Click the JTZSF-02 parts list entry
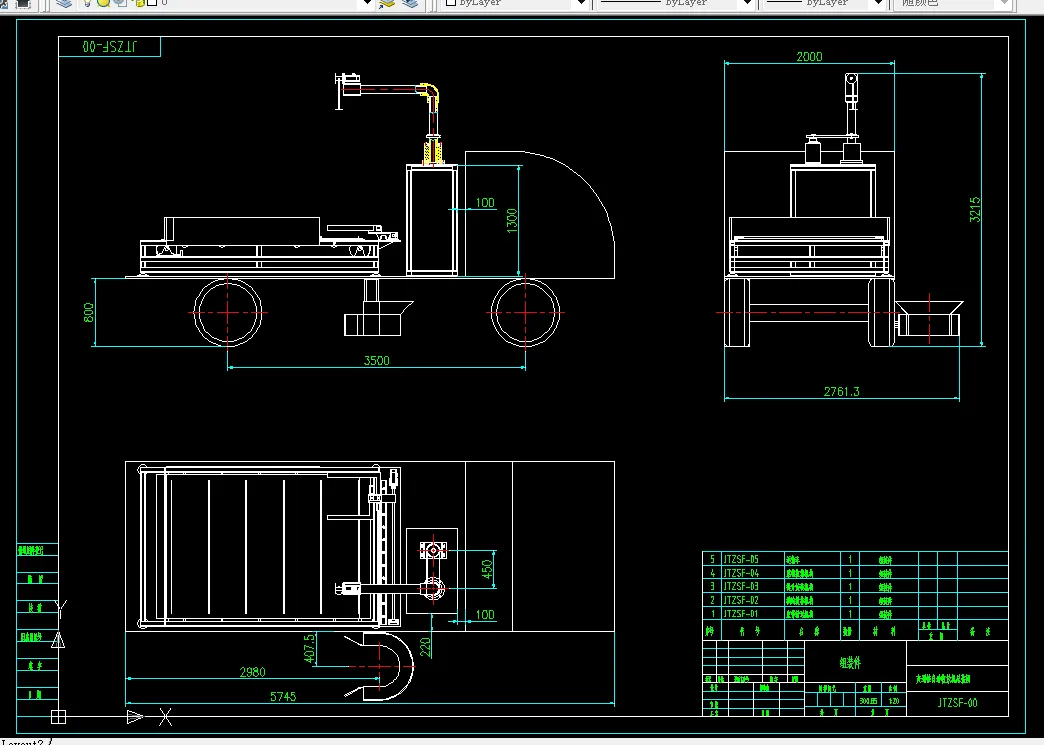Screen dimensions: 1044x745 click(x=741, y=600)
